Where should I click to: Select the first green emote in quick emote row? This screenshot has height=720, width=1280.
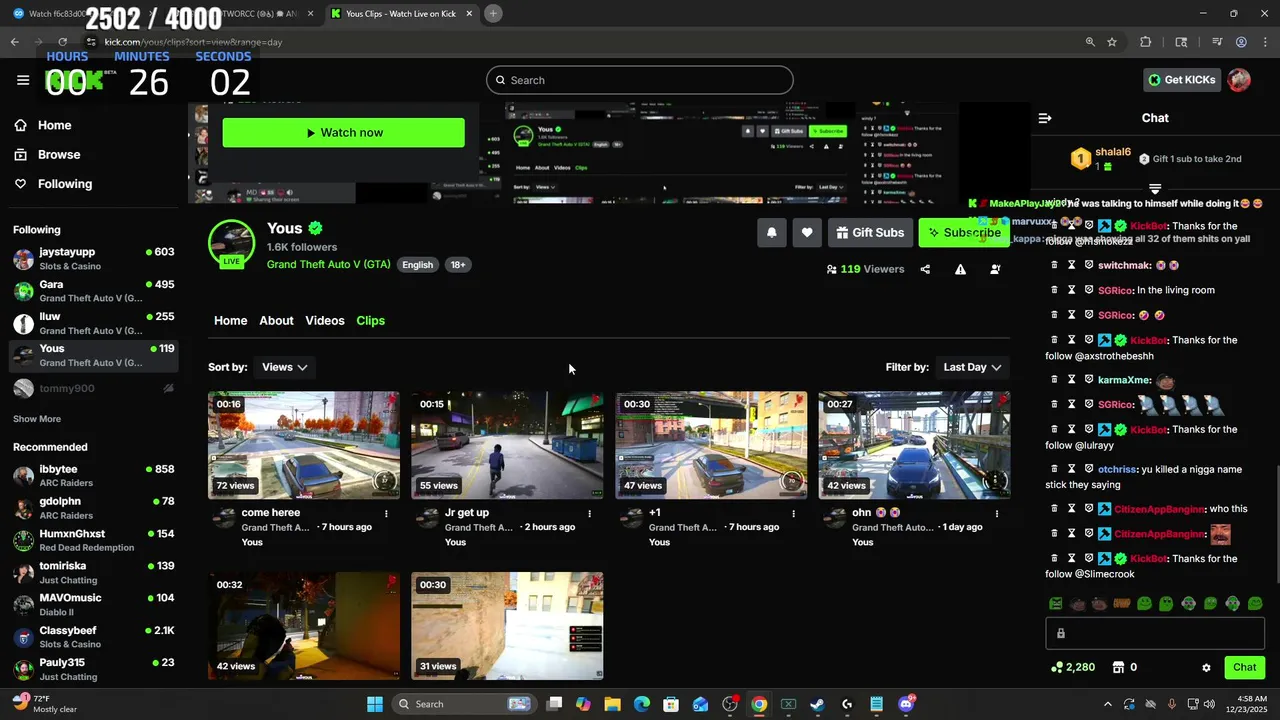click(x=1055, y=604)
